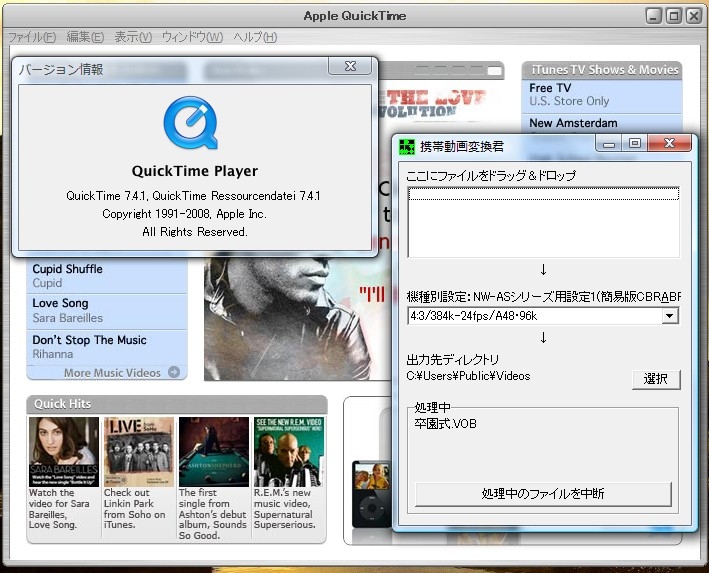Click the 機種別設定 NW-AS series label
Screen dimensions: 709x573
[543, 297]
